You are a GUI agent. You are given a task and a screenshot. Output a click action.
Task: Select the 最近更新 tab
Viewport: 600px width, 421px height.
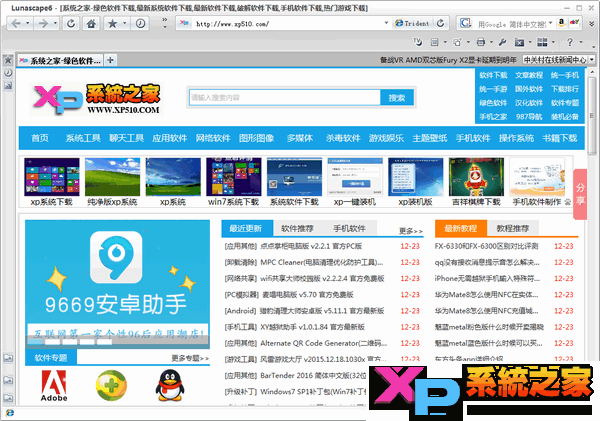pyautogui.click(x=247, y=228)
